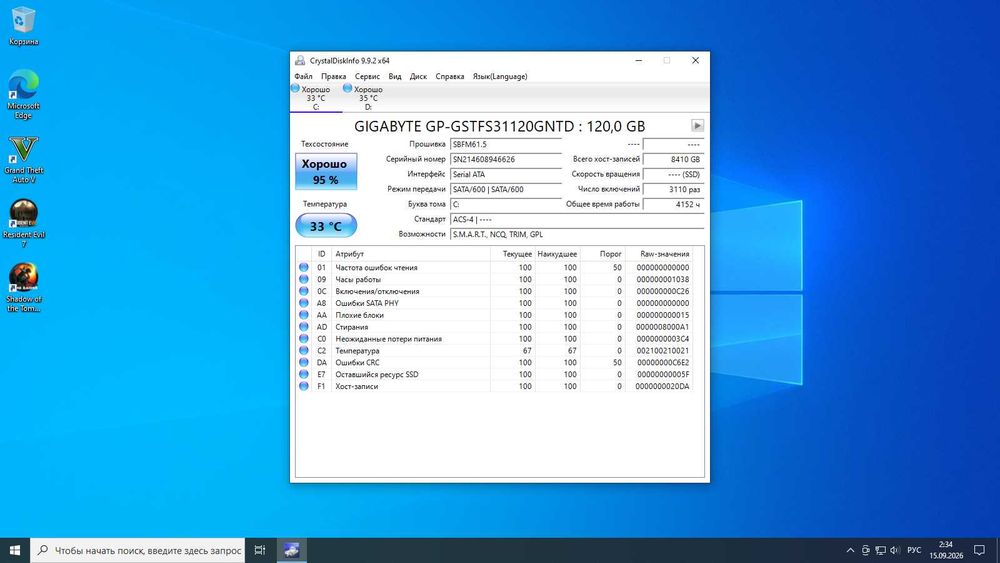This screenshot has width=1000, height=563.
Task: Click the transfer mode field SATA/600 | SATA/600
Action: (505, 189)
